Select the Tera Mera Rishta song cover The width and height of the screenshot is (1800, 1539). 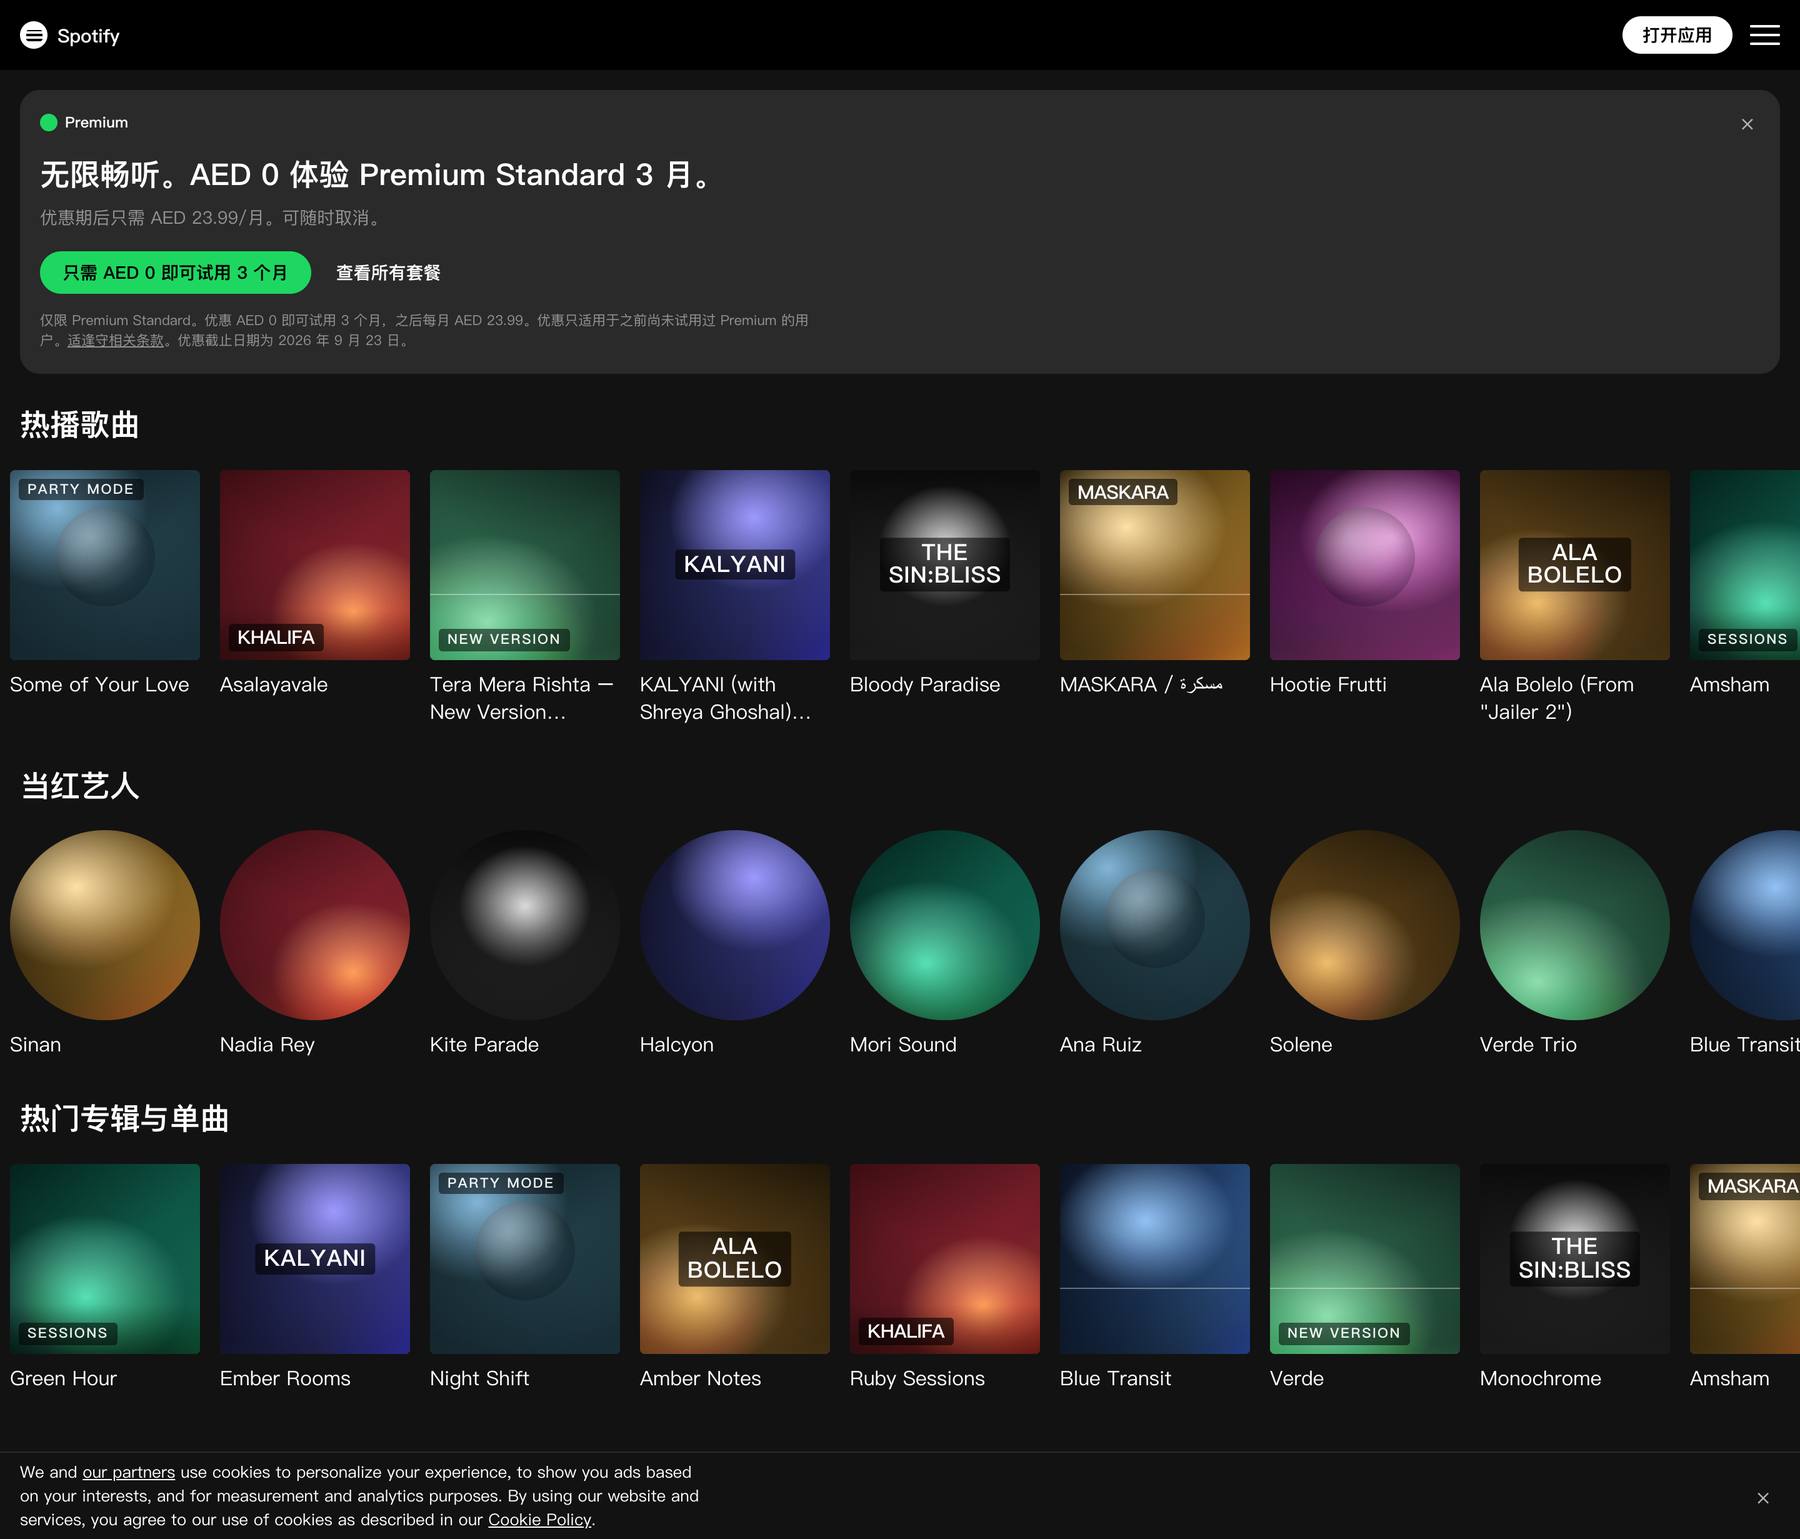point(525,565)
